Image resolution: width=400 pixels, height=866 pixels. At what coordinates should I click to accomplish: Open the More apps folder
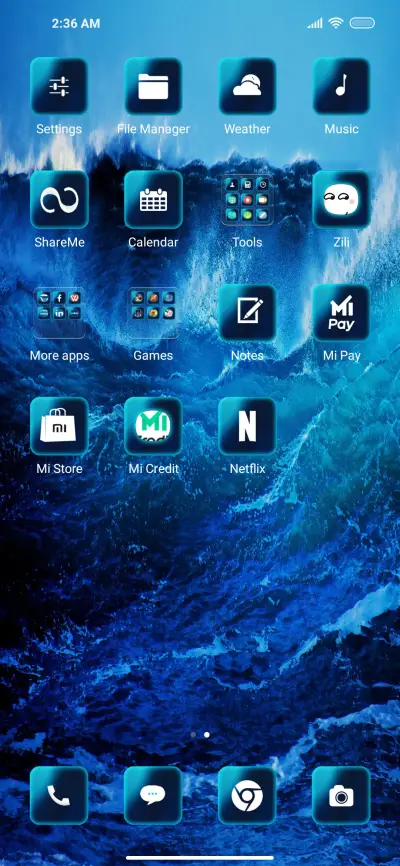click(59, 313)
